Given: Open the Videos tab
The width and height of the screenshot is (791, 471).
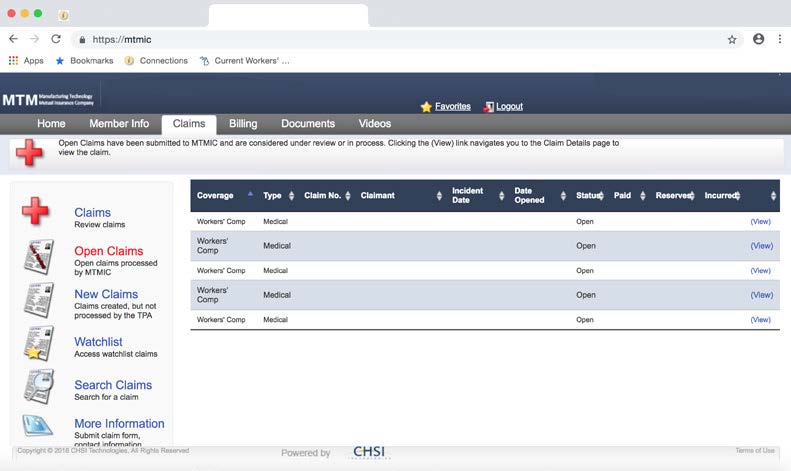Looking at the screenshot, I should (374, 124).
